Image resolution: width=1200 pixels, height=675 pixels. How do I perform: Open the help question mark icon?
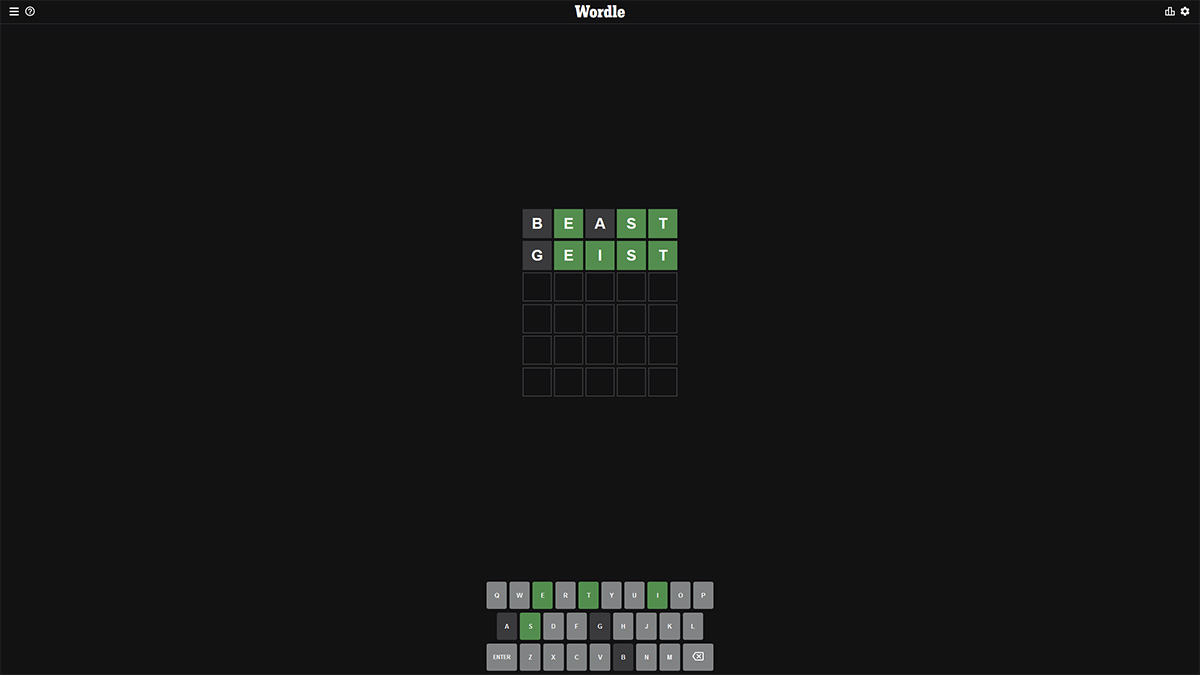(x=30, y=12)
